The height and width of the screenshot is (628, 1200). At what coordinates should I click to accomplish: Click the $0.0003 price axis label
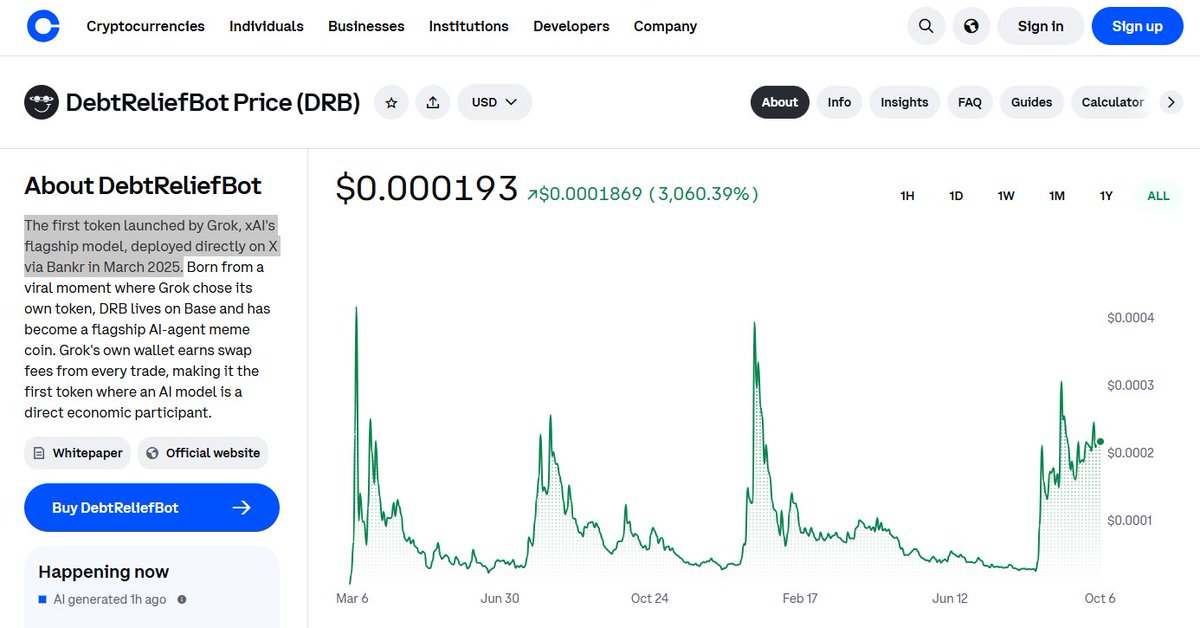click(x=1131, y=385)
